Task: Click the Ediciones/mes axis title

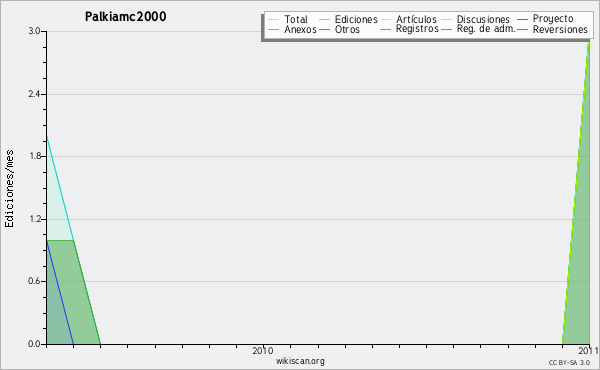Action: tap(9, 189)
